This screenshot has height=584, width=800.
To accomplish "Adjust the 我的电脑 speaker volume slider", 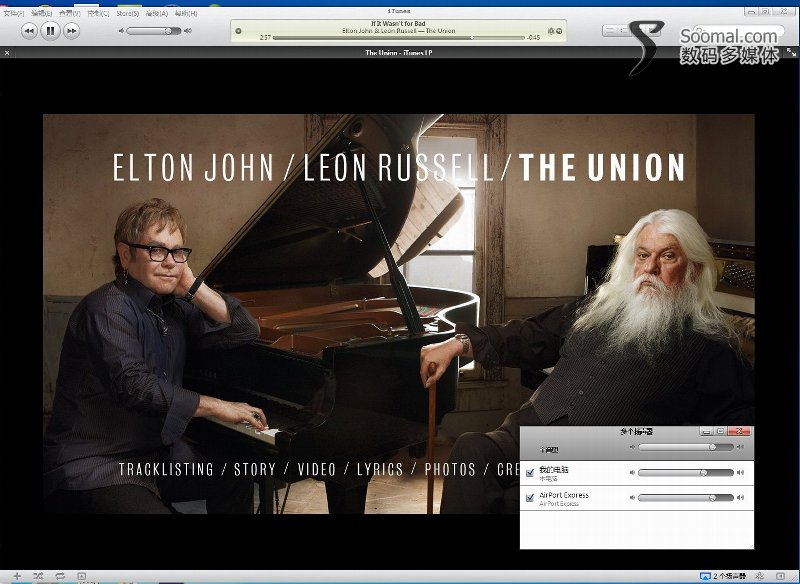I will 686,473.
